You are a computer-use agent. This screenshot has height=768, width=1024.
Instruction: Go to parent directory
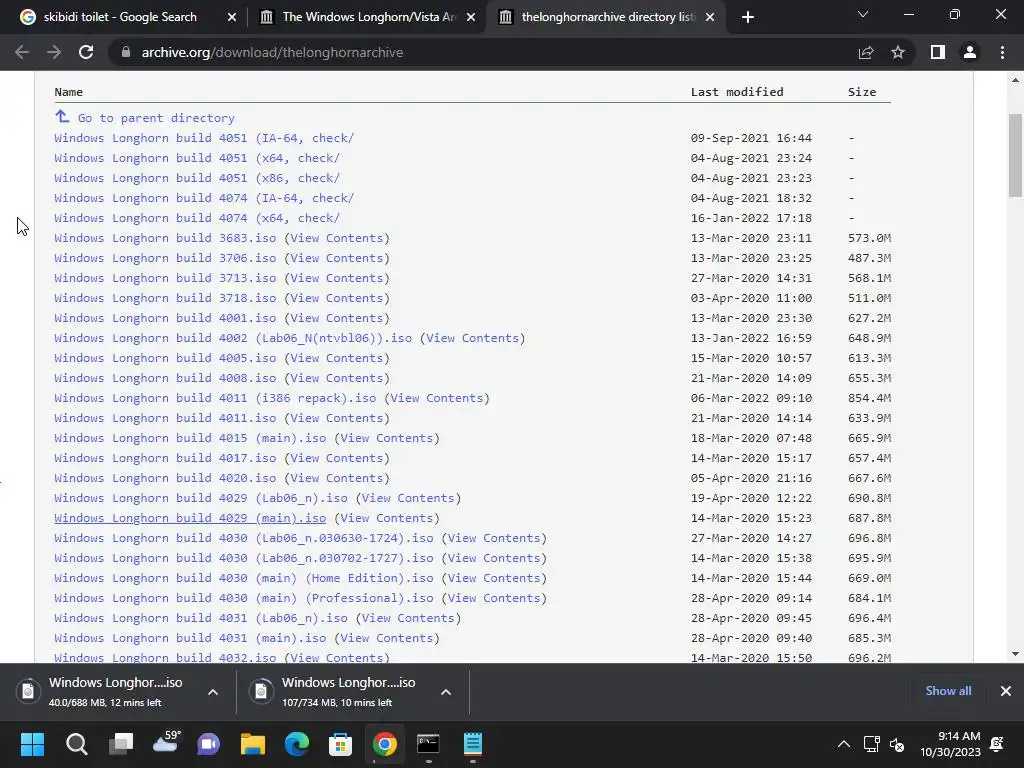pyautogui.click(x=156, y=118)
